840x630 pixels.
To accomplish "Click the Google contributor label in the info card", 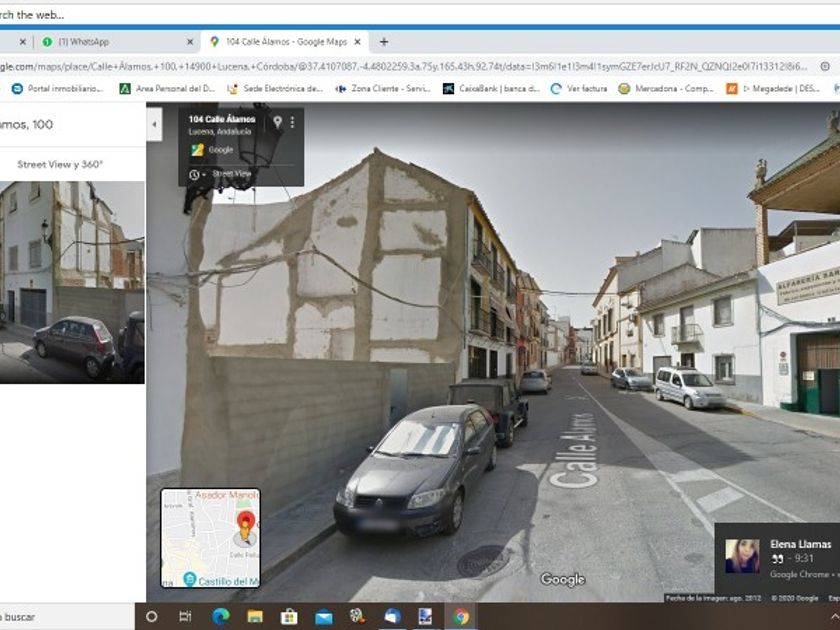I will pyautogui.click(x=220, y=150).
